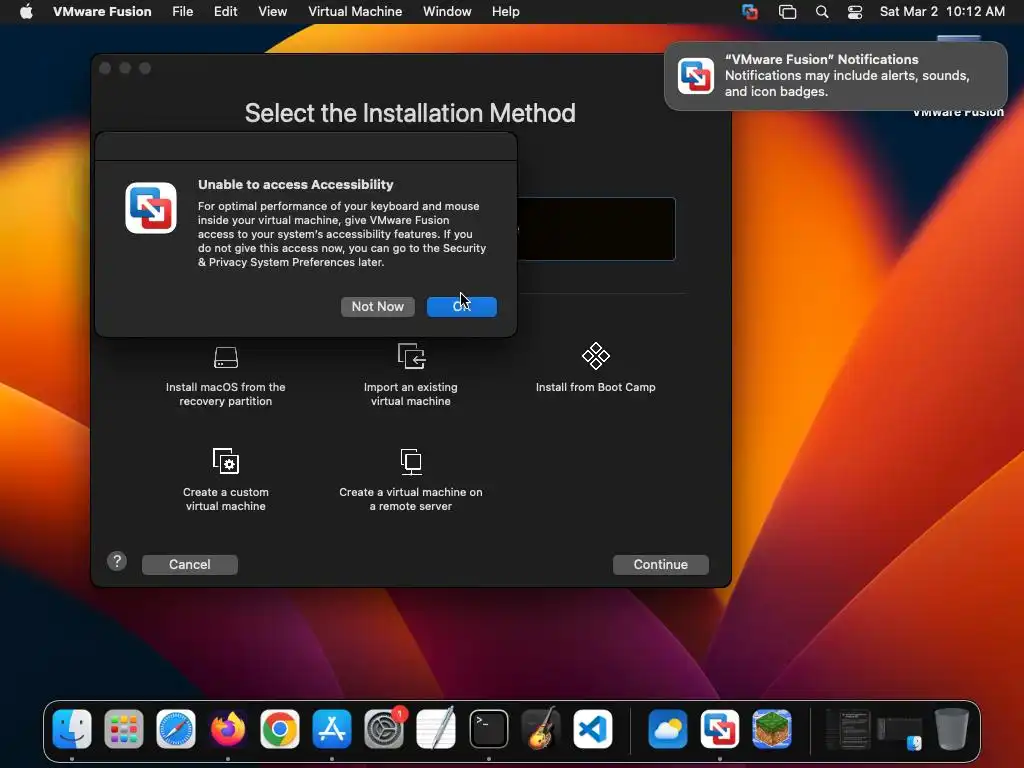This screenshot has height=768, width=1024.
Task: Click the VMware Fusion Notifications banner
Action: point(835,76)
